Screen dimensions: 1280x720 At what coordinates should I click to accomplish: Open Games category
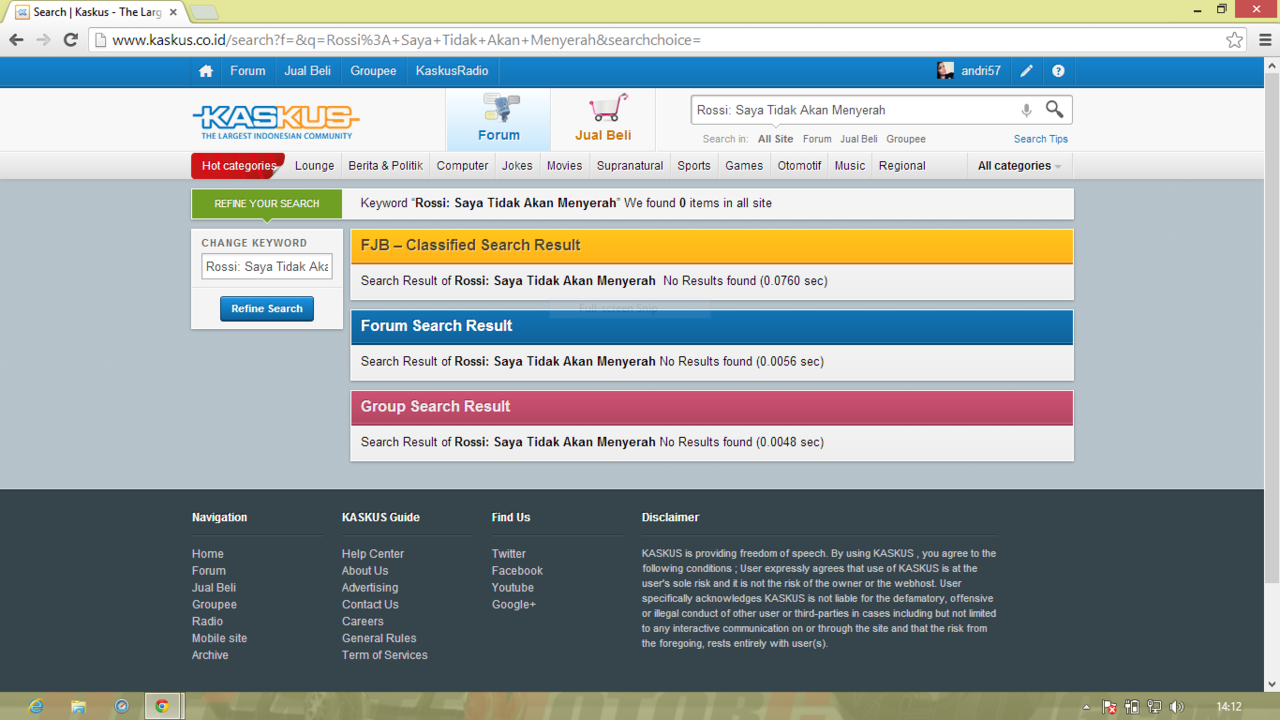pos(744,166)
